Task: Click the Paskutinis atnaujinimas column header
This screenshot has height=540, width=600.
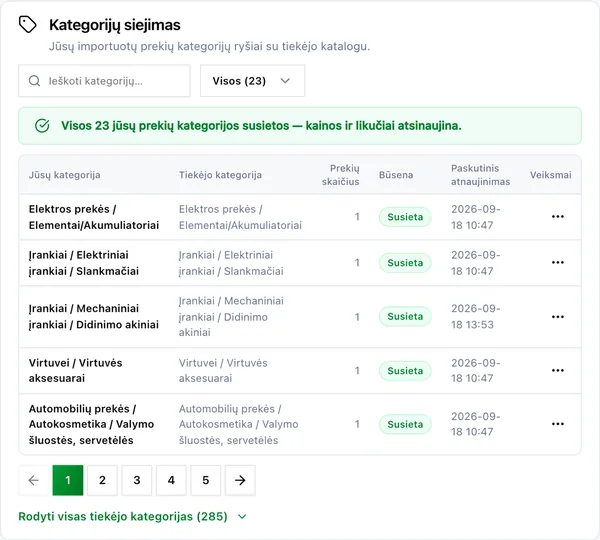Action: (480, 175)
